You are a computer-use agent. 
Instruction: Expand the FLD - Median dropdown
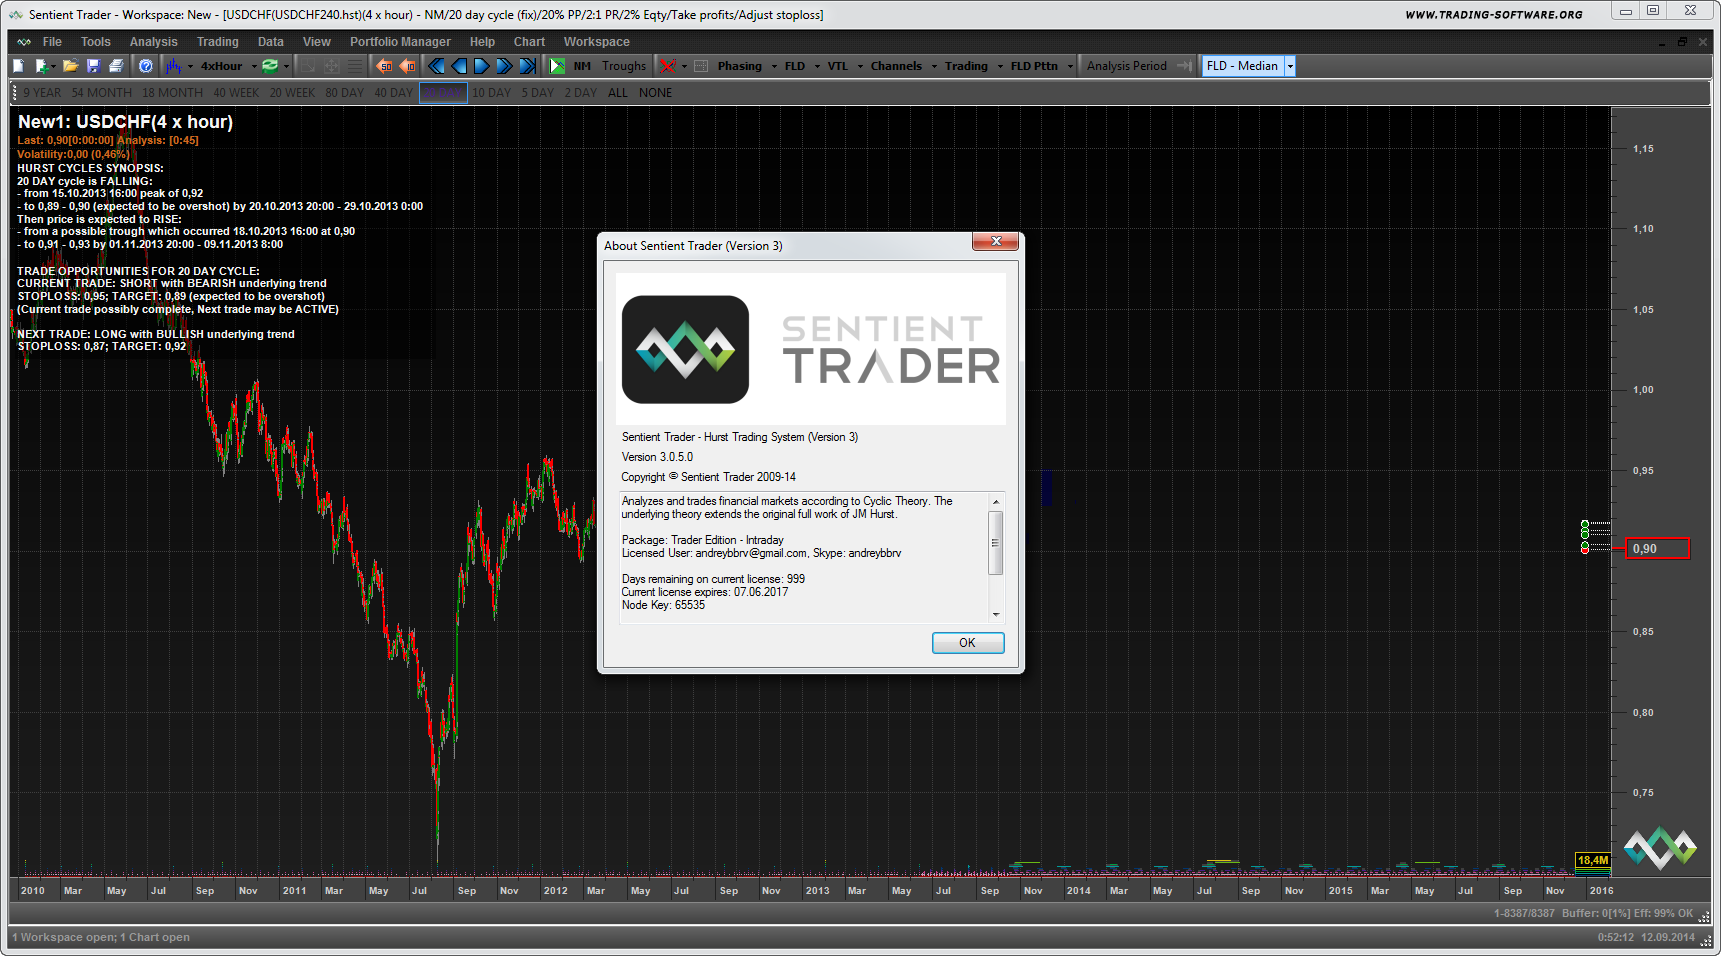(1290, 66)
